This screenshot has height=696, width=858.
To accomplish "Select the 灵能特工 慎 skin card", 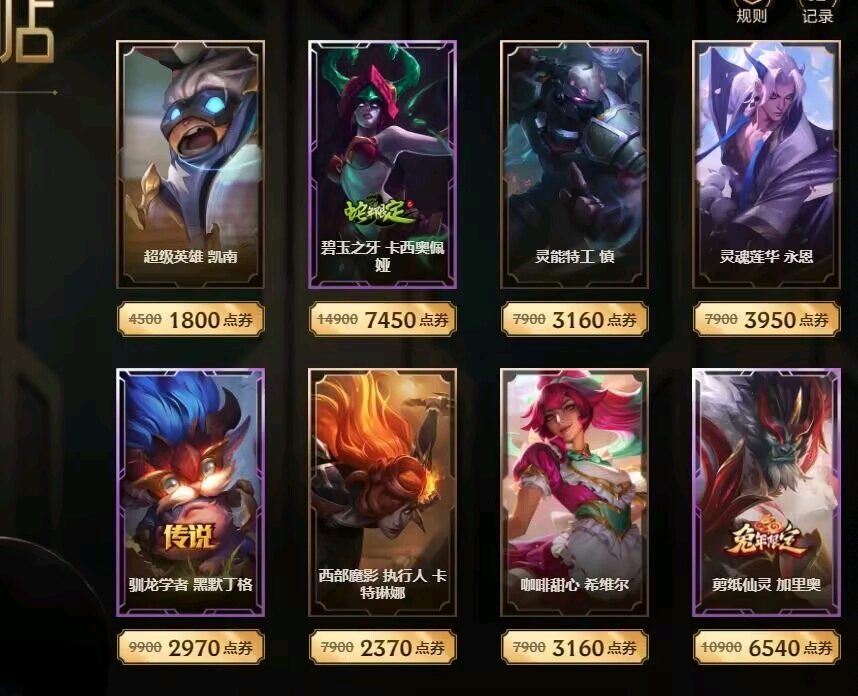I will pos(575,164).
